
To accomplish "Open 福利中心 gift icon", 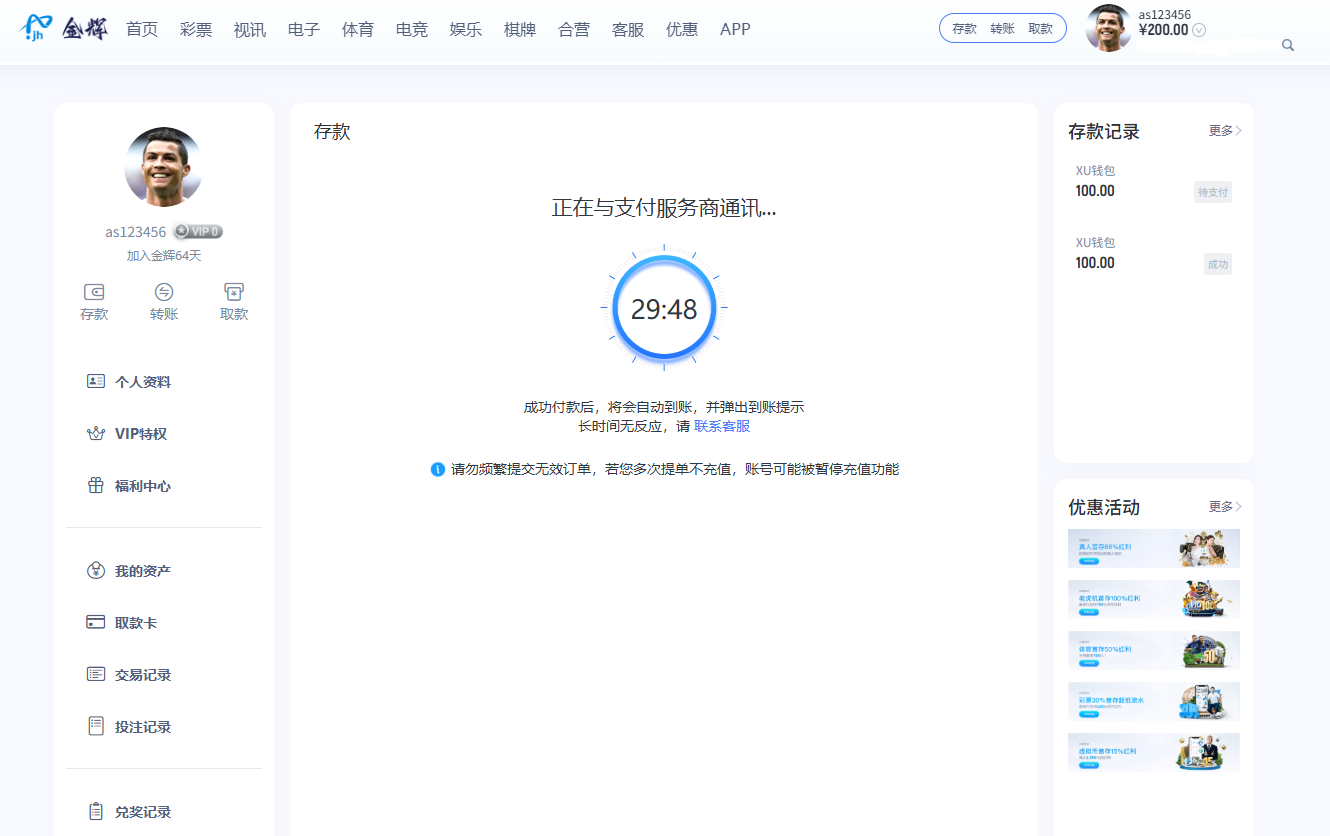I will tap(96, 486).
